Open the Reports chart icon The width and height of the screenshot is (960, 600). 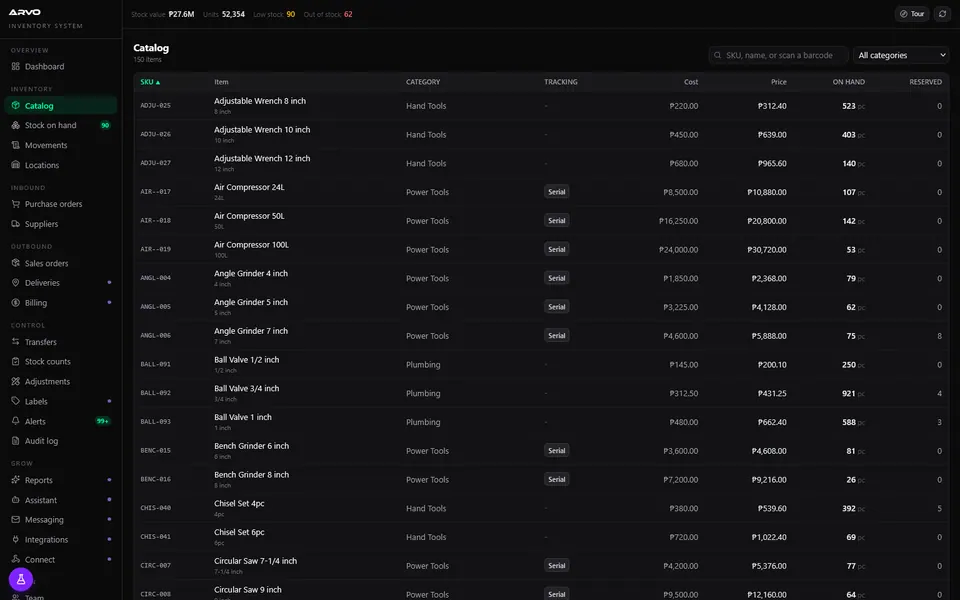[16, 480]
